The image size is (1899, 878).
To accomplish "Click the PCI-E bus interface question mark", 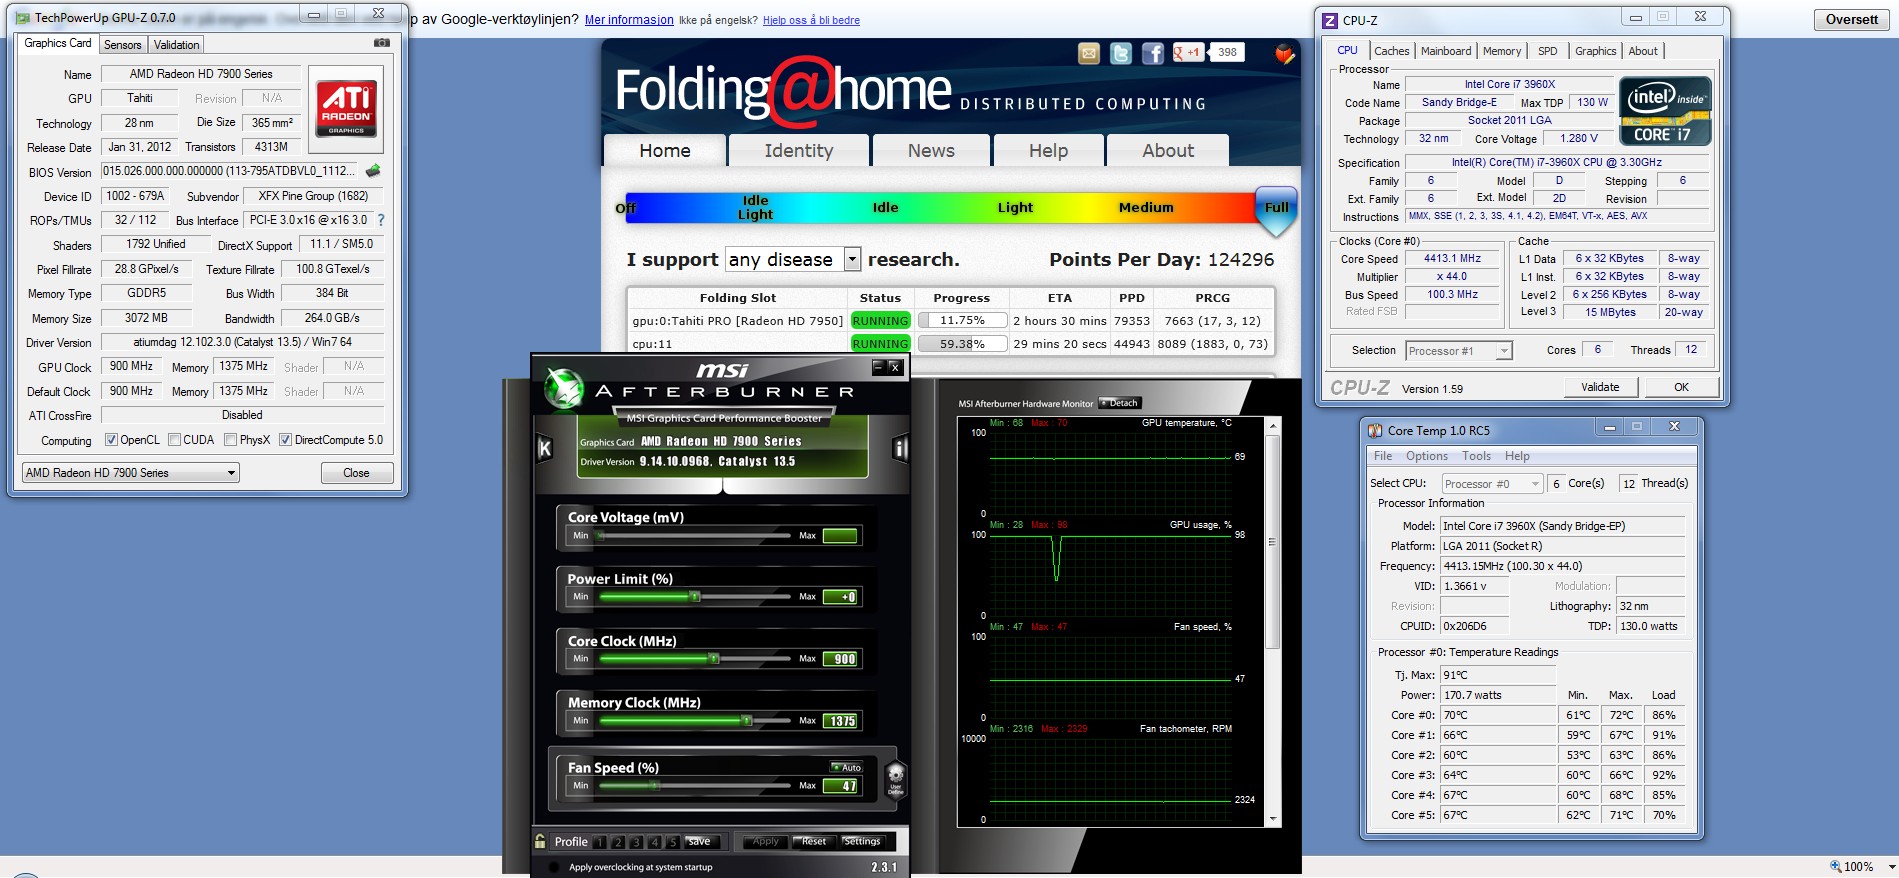I will pos(381,220).
